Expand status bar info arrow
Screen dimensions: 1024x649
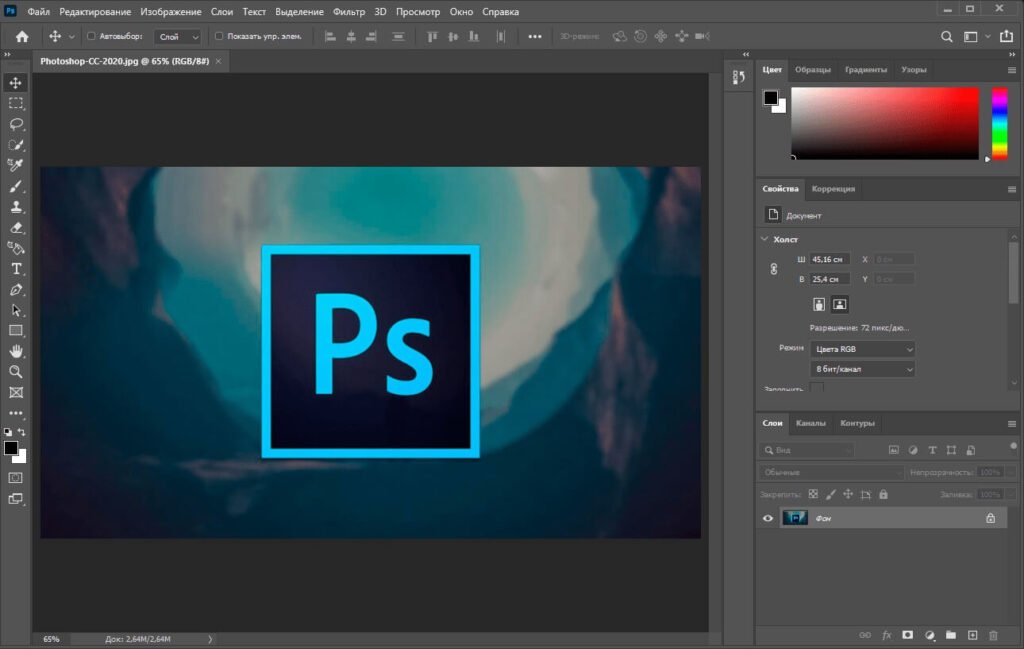[x=210, y=639]
